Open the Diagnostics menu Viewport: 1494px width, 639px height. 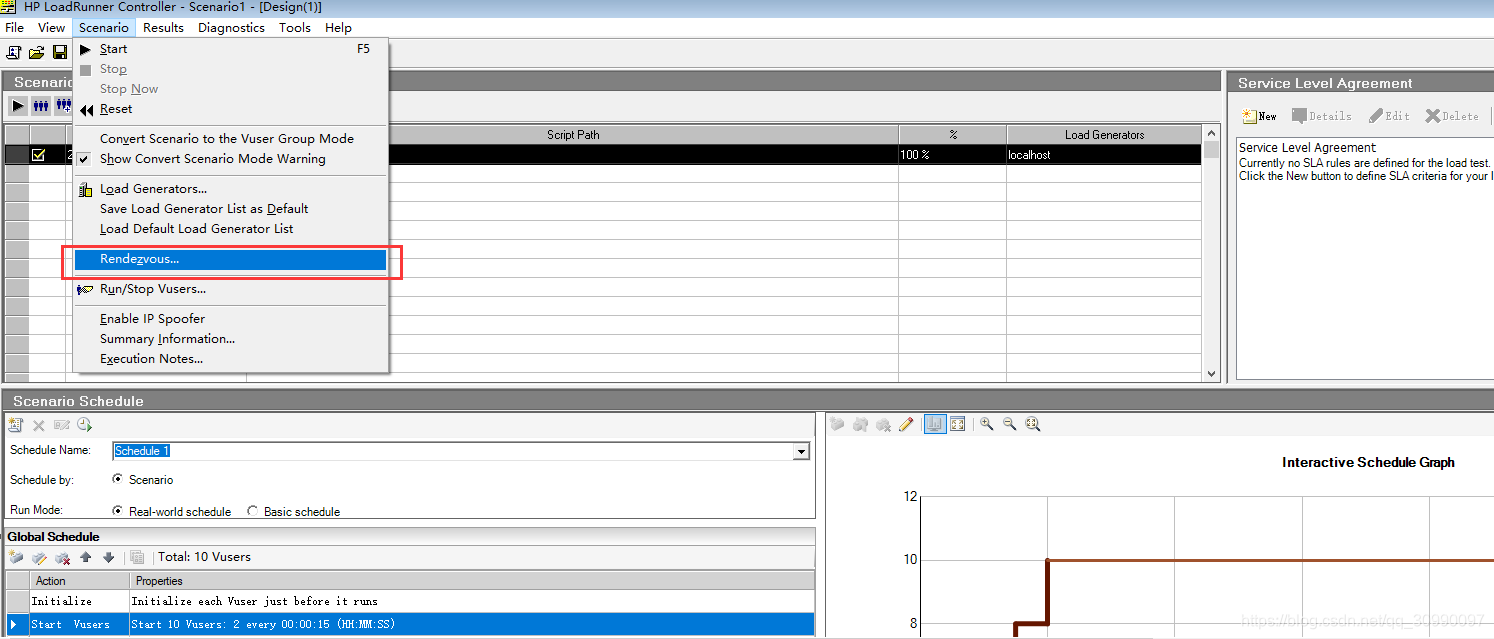(x=231, y=28)
